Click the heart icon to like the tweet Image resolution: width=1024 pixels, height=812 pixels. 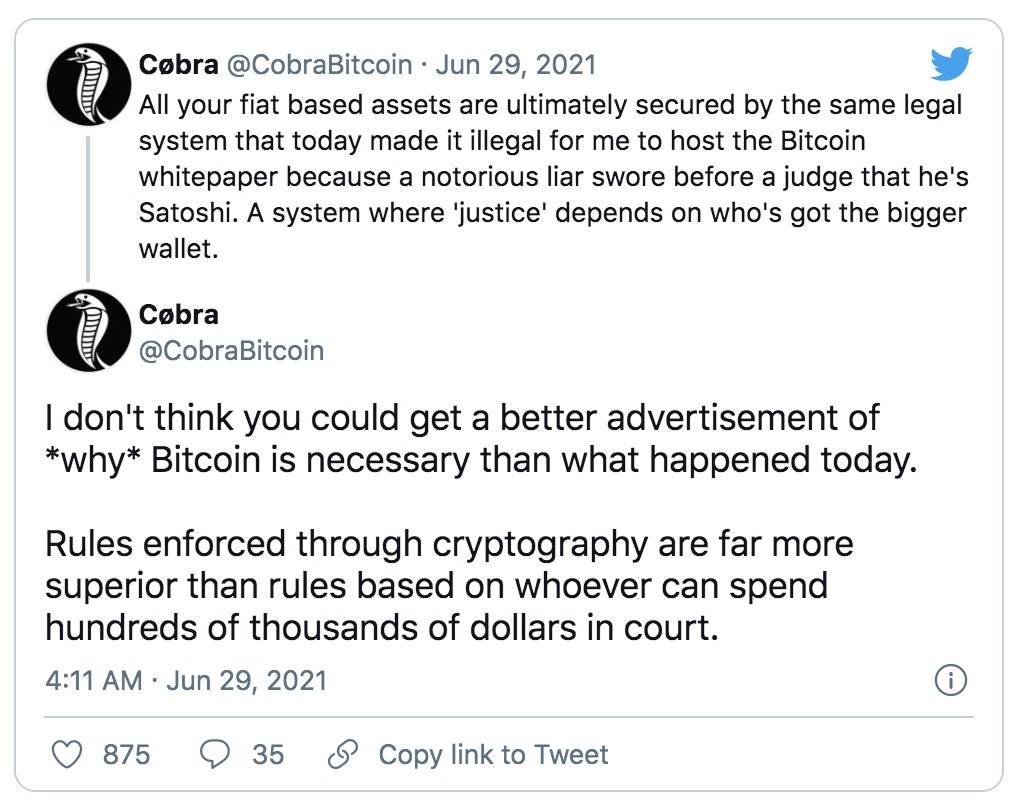[66, 755]
